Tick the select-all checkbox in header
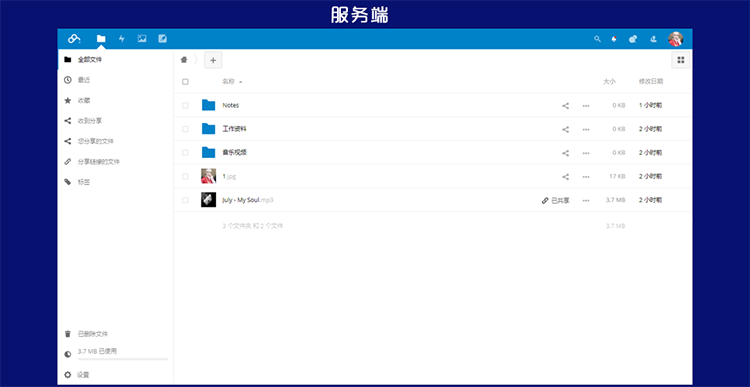The width and height of the screenshot is (750, 387). [x=185, y=82]
